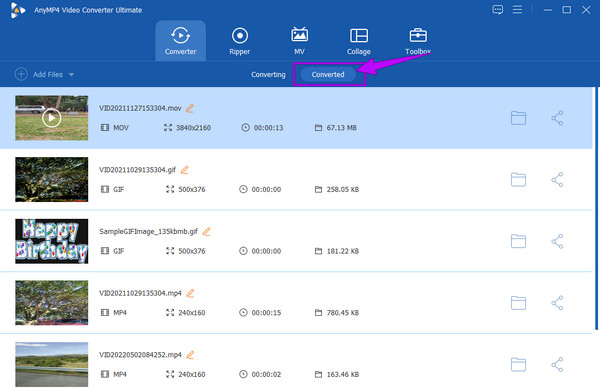
Task: Open the hamburger menu in title bar
Action: click(x=517, y=10)
